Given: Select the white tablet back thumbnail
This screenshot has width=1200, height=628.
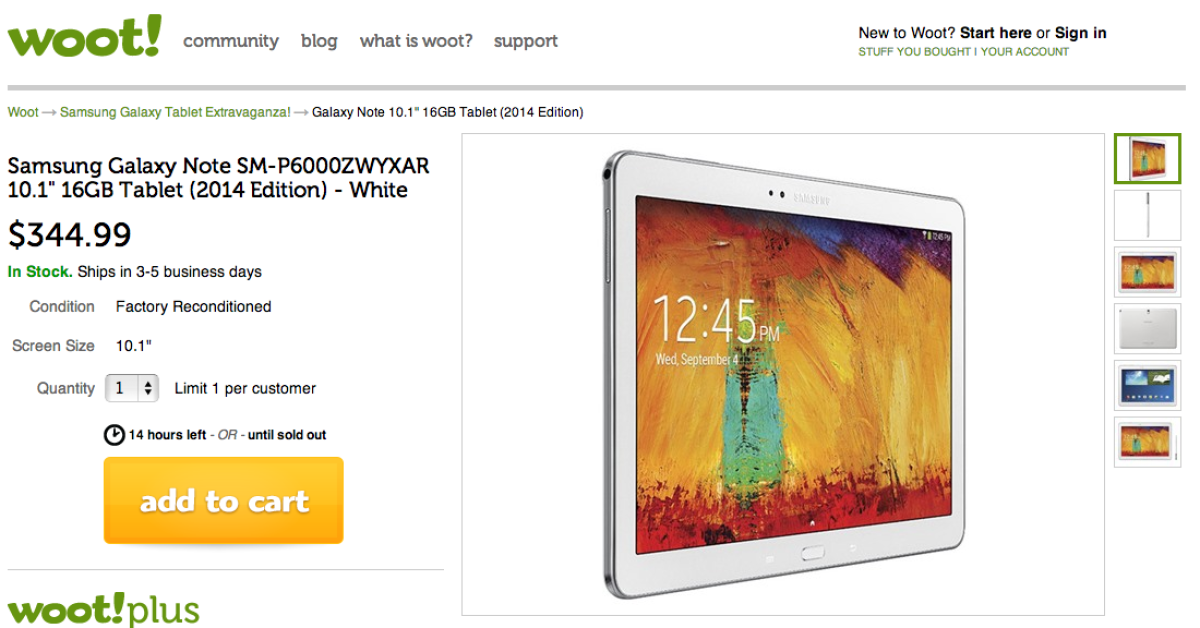Looking at the screenshot, I should (x=1147, y=328).
